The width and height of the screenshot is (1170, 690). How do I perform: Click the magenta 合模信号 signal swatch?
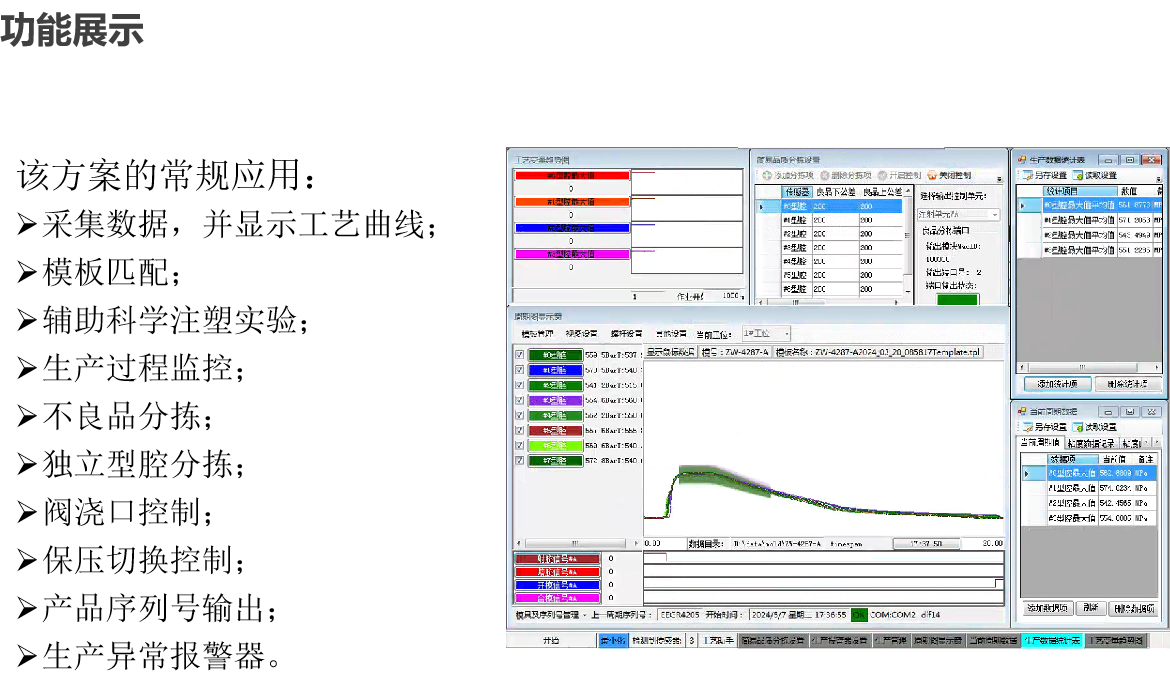coord(557,598)
